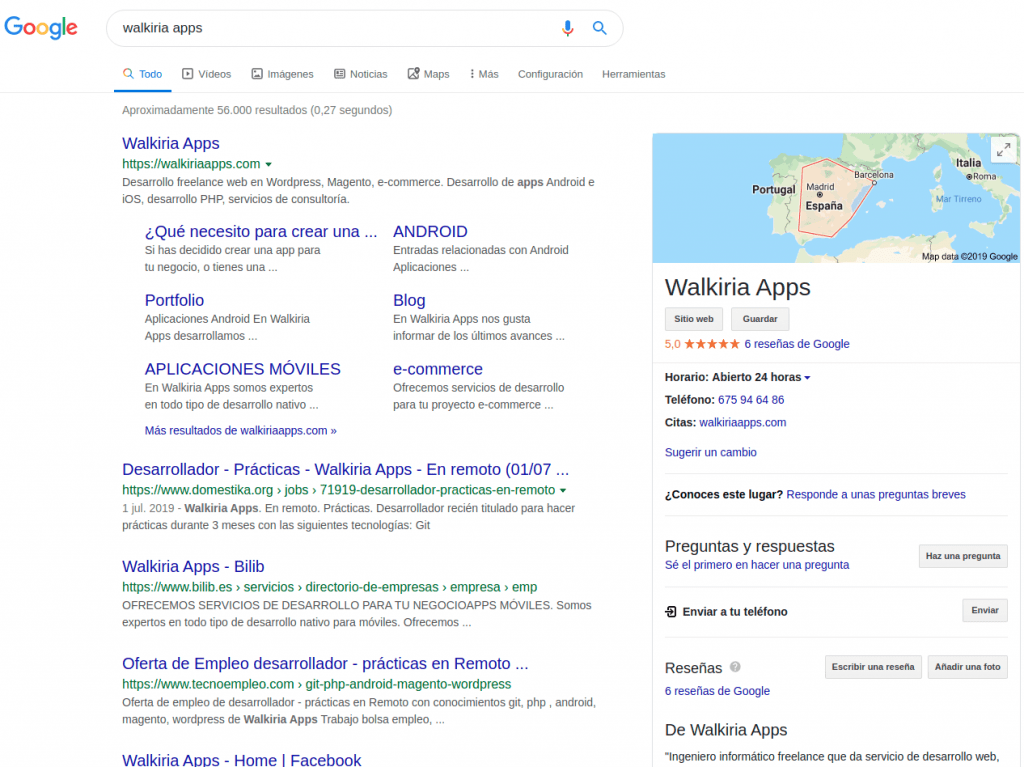1024x767 pixels.
Task: Call phone number 675 94 64 86
Action: (751, 400)
